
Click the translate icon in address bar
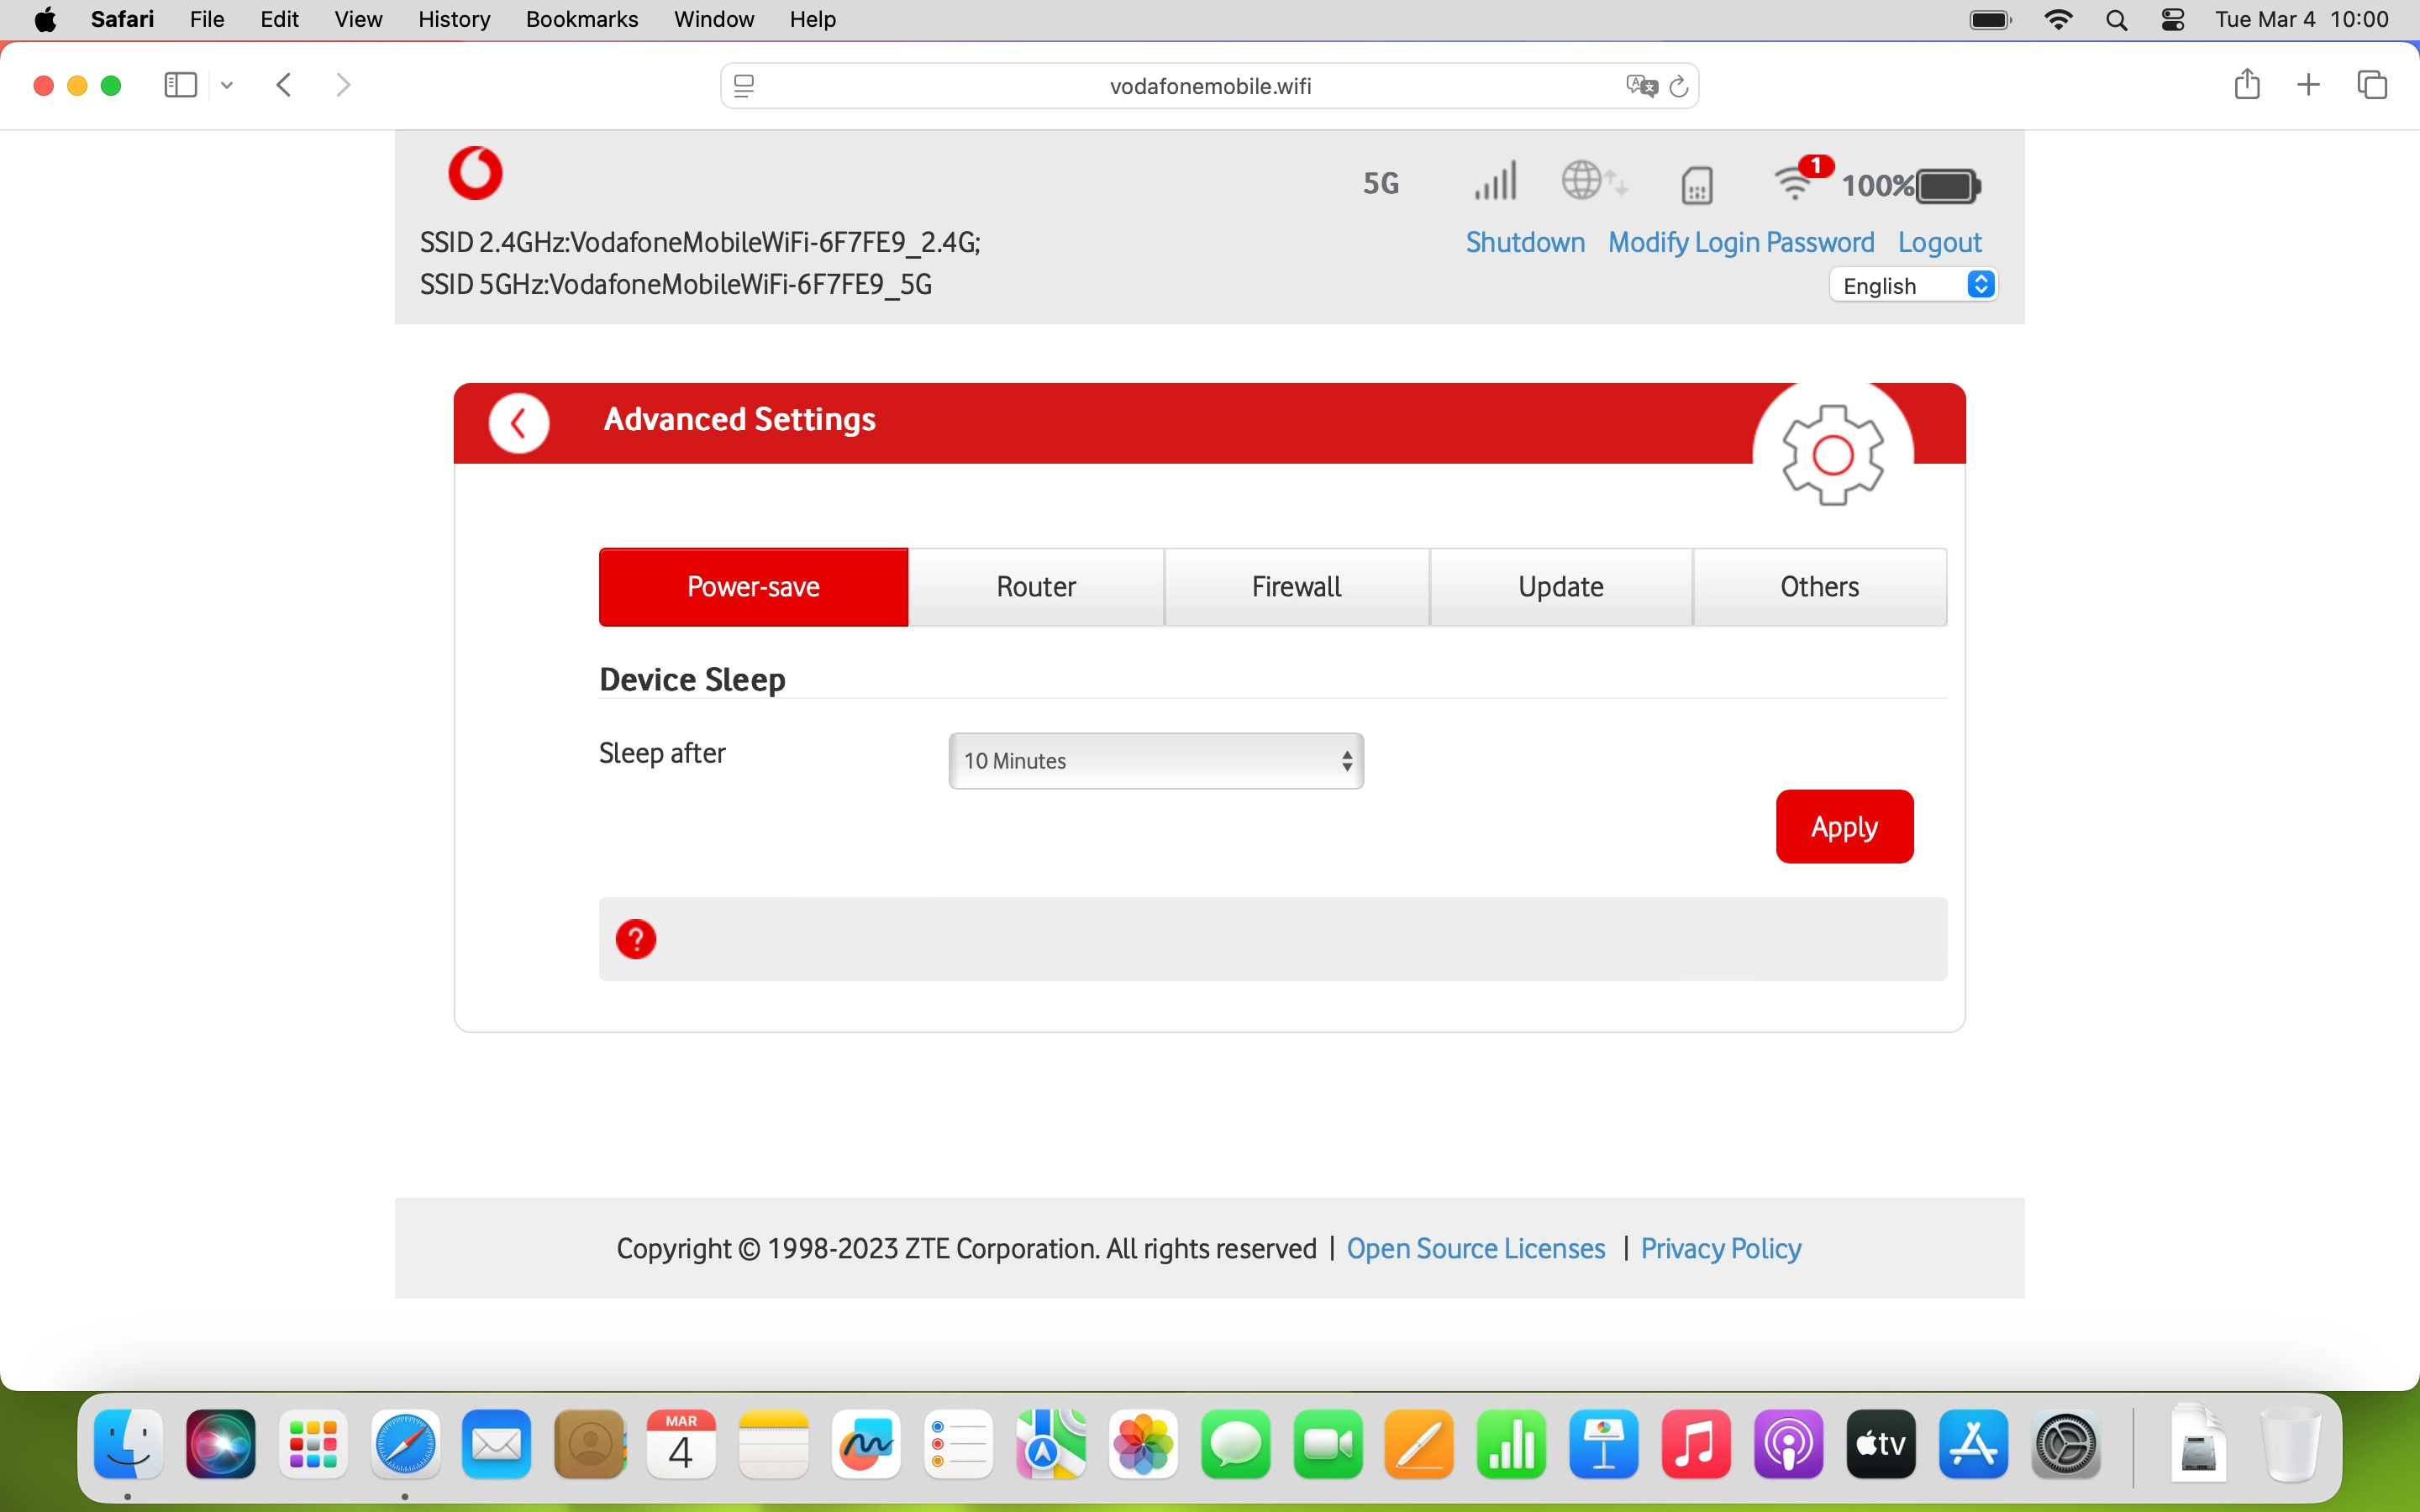pos(1641,86)
